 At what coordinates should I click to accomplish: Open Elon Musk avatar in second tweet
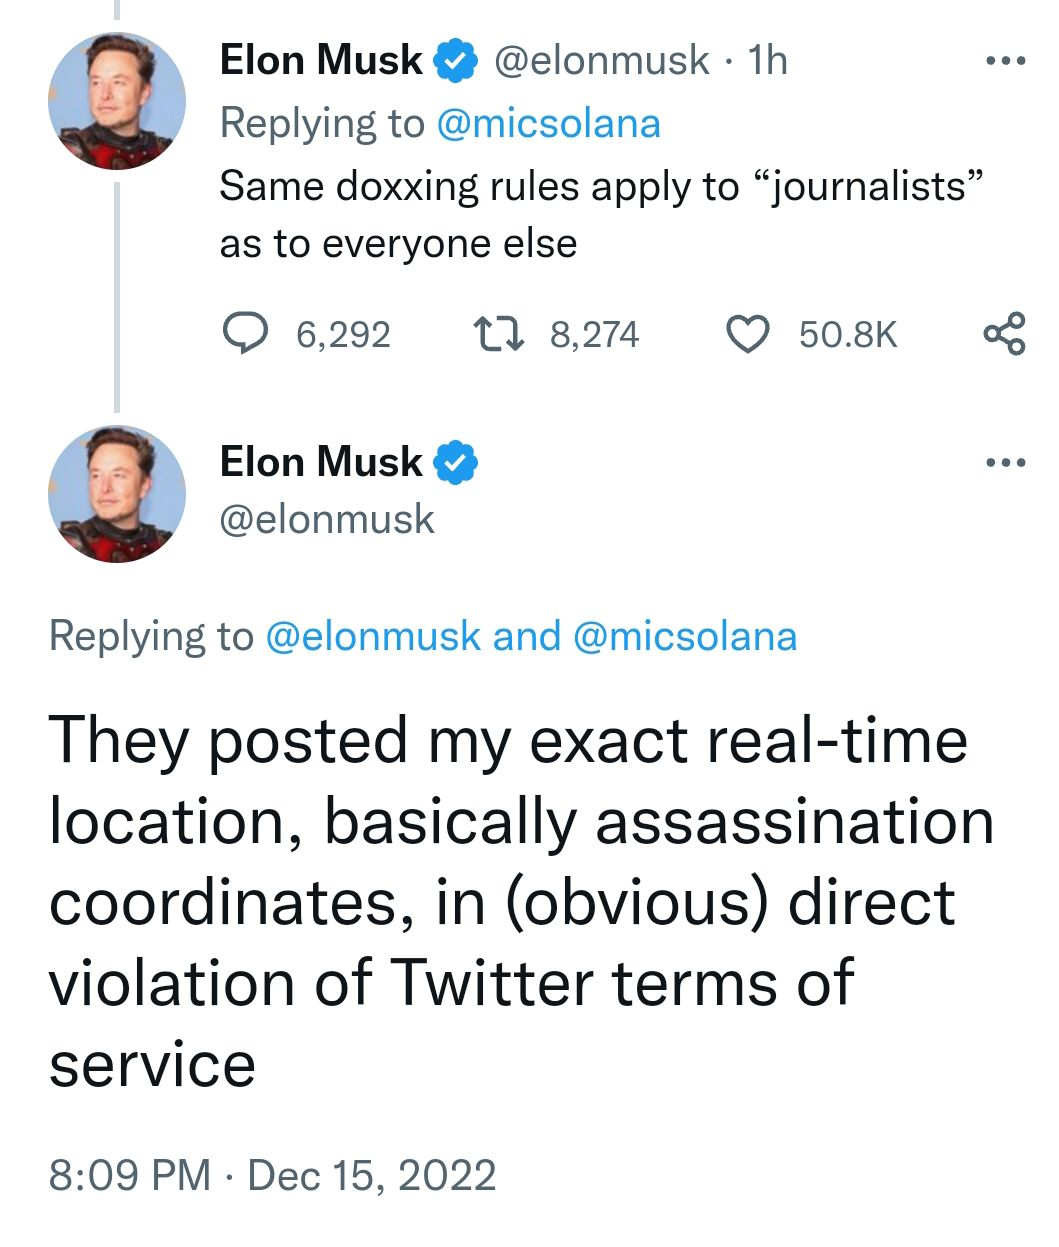(117, 495)
